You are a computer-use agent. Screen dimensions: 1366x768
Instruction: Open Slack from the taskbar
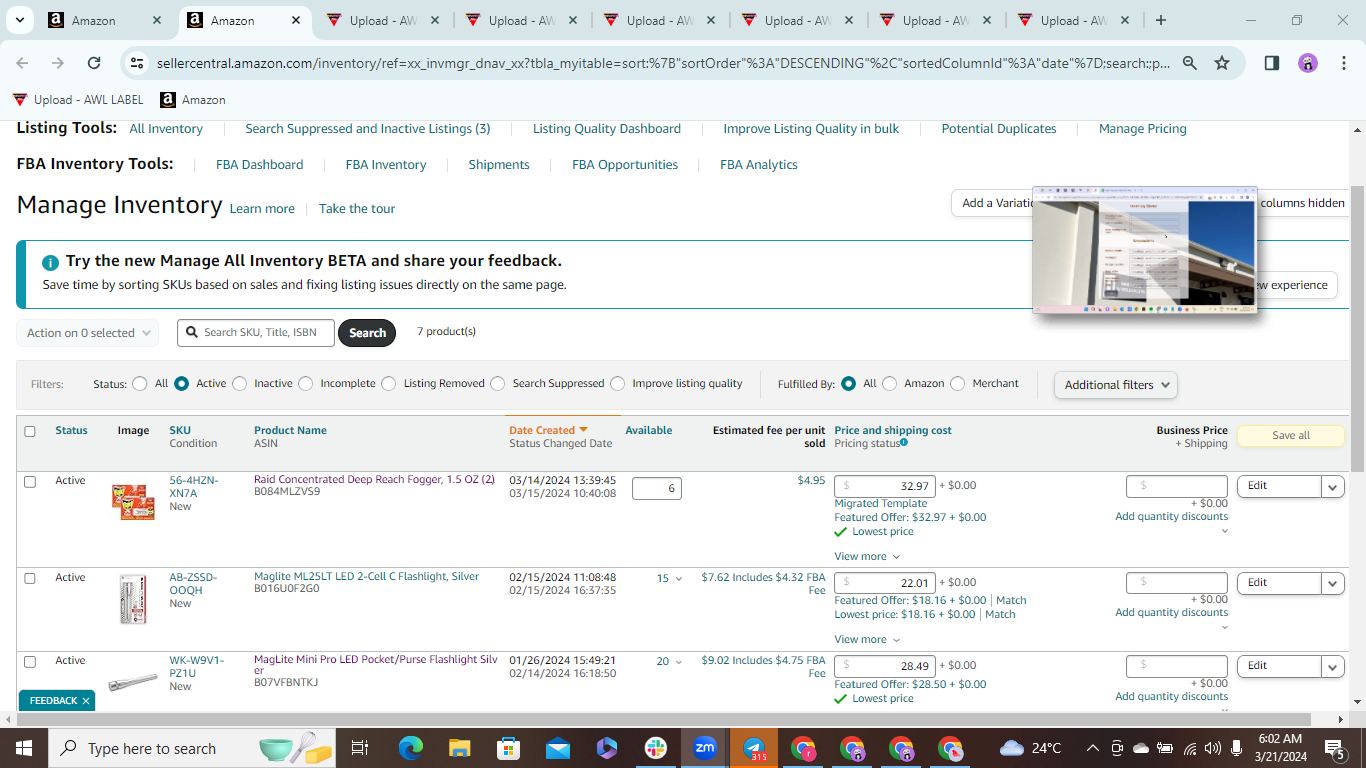(656, 748)
